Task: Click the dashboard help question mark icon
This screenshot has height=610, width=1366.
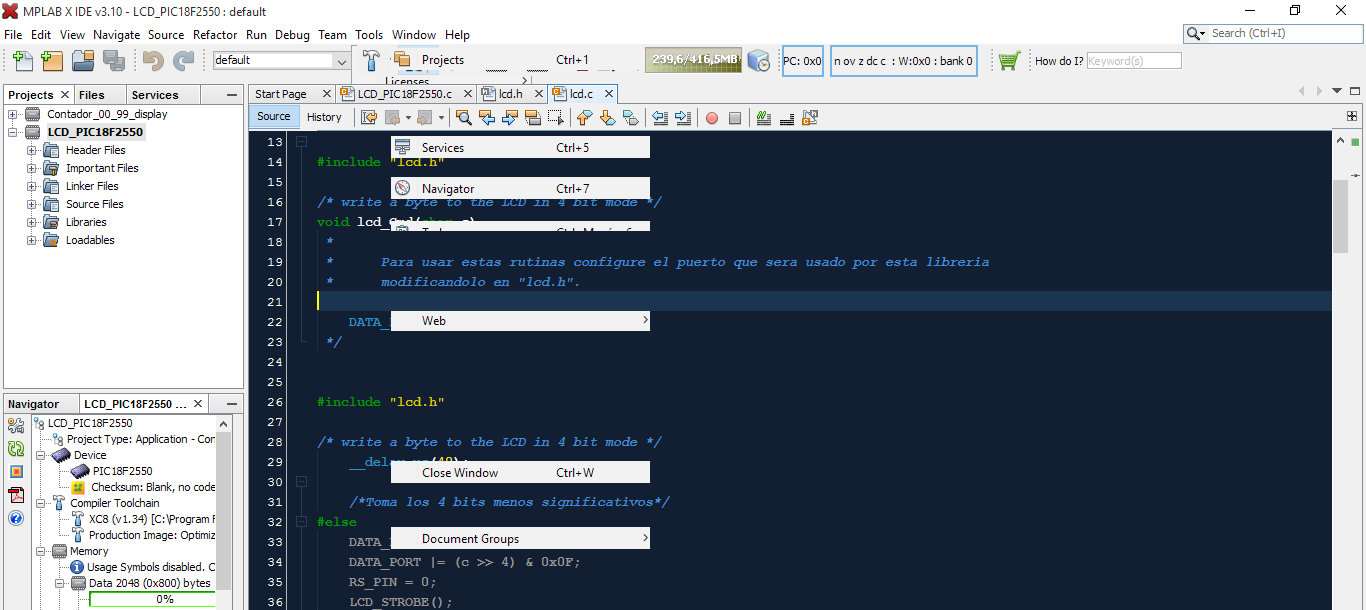Action: pos(16,518)
